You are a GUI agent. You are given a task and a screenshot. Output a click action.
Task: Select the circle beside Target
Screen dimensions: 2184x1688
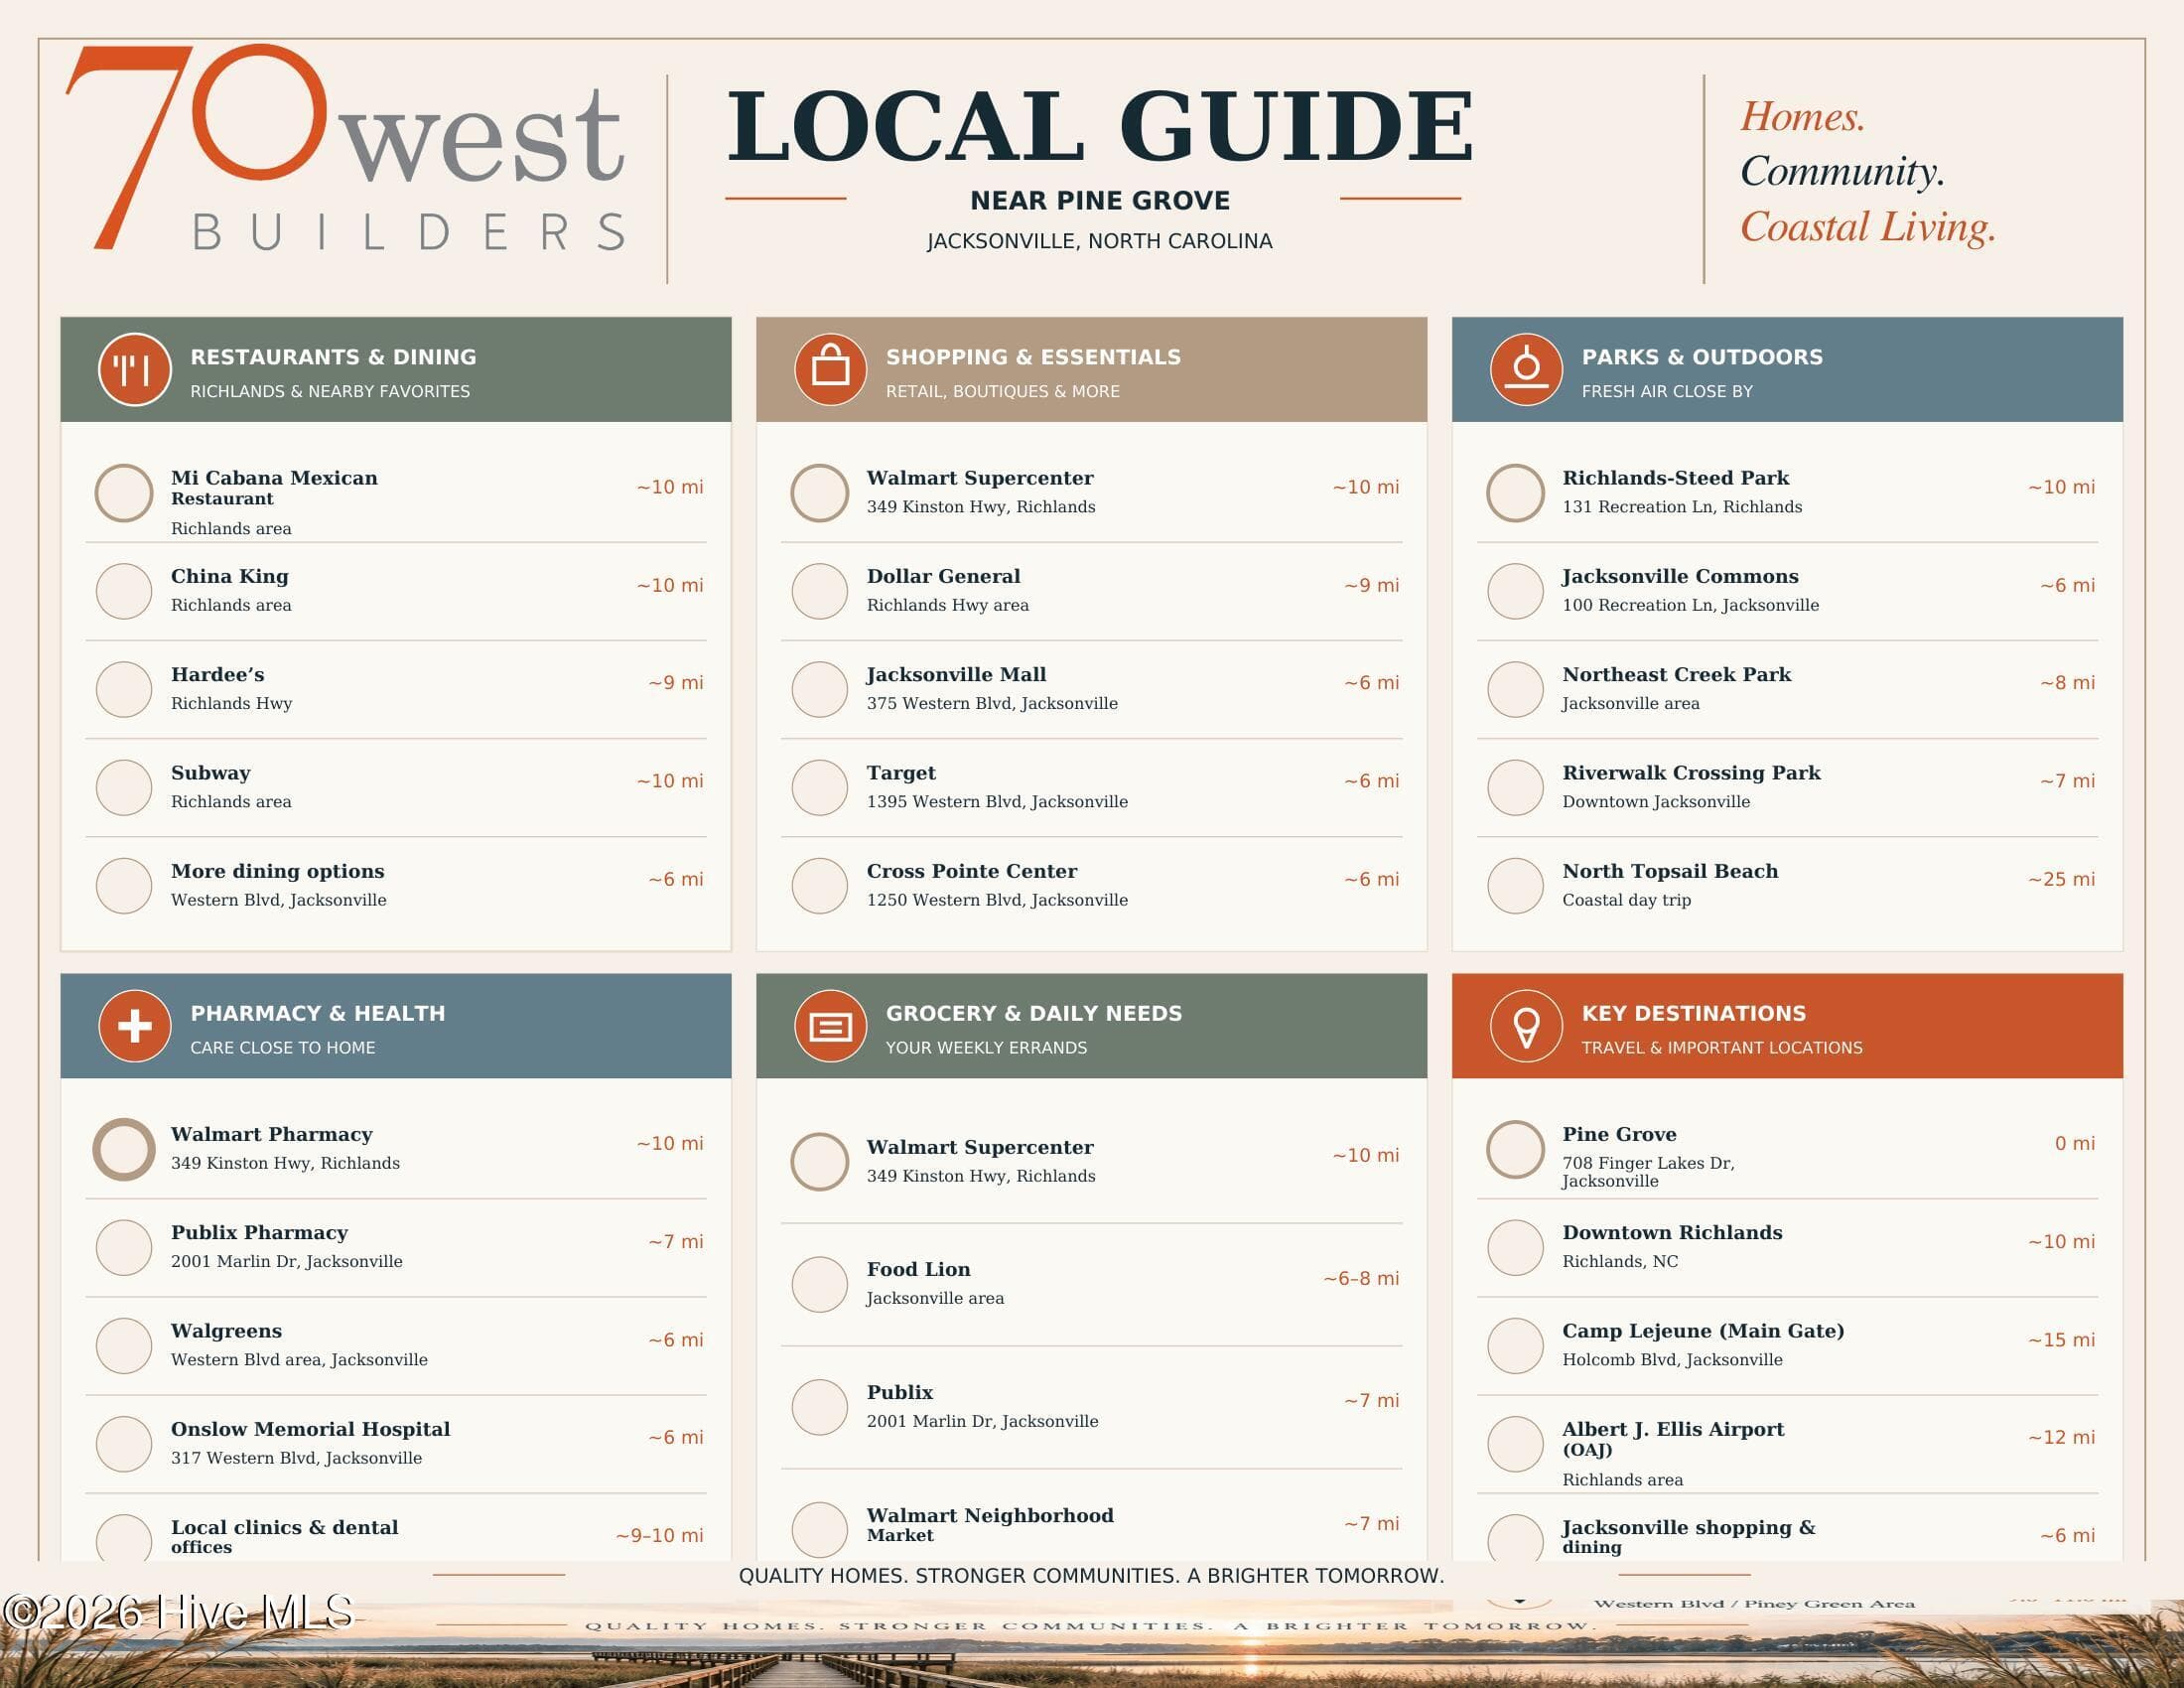819,787
